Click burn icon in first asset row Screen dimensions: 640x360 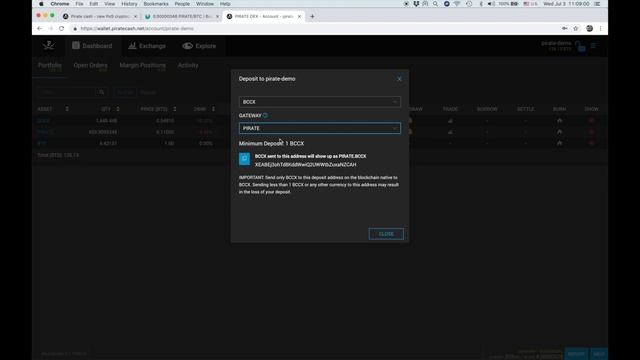tap(559, 121)
